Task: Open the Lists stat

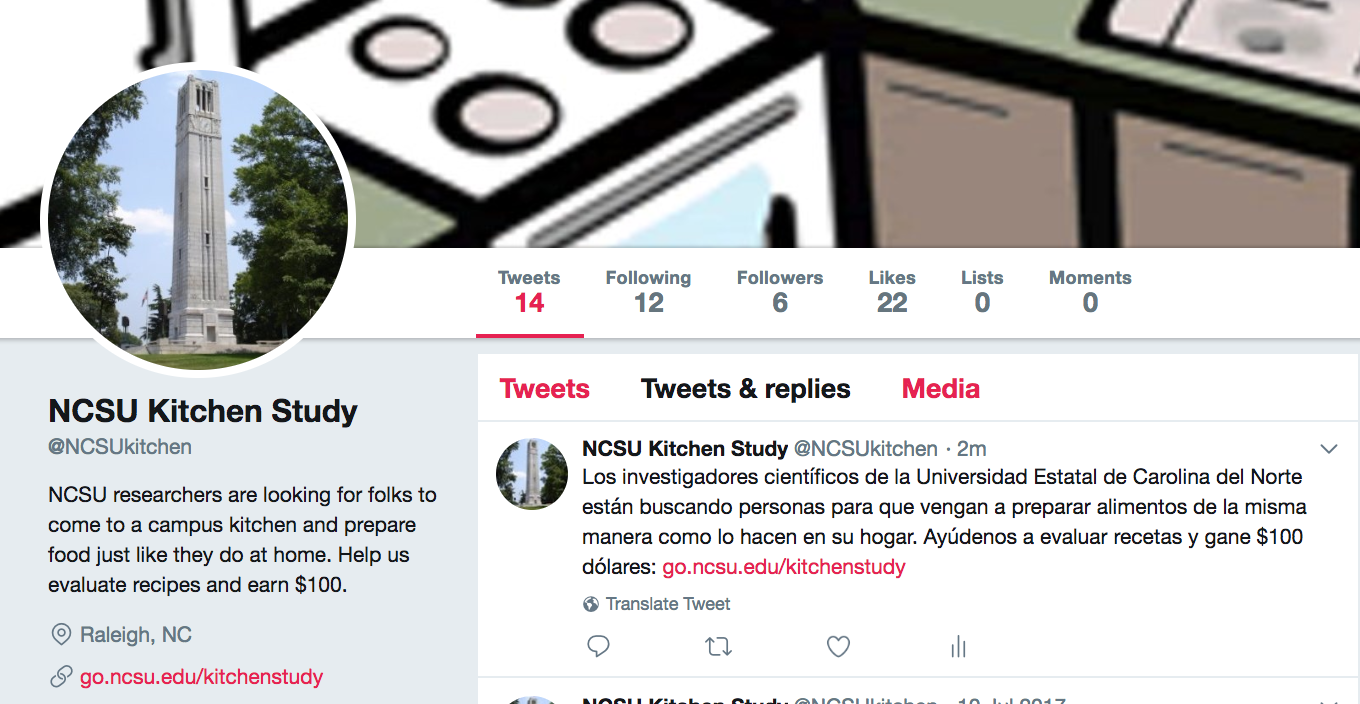Action: pos(982,292)
